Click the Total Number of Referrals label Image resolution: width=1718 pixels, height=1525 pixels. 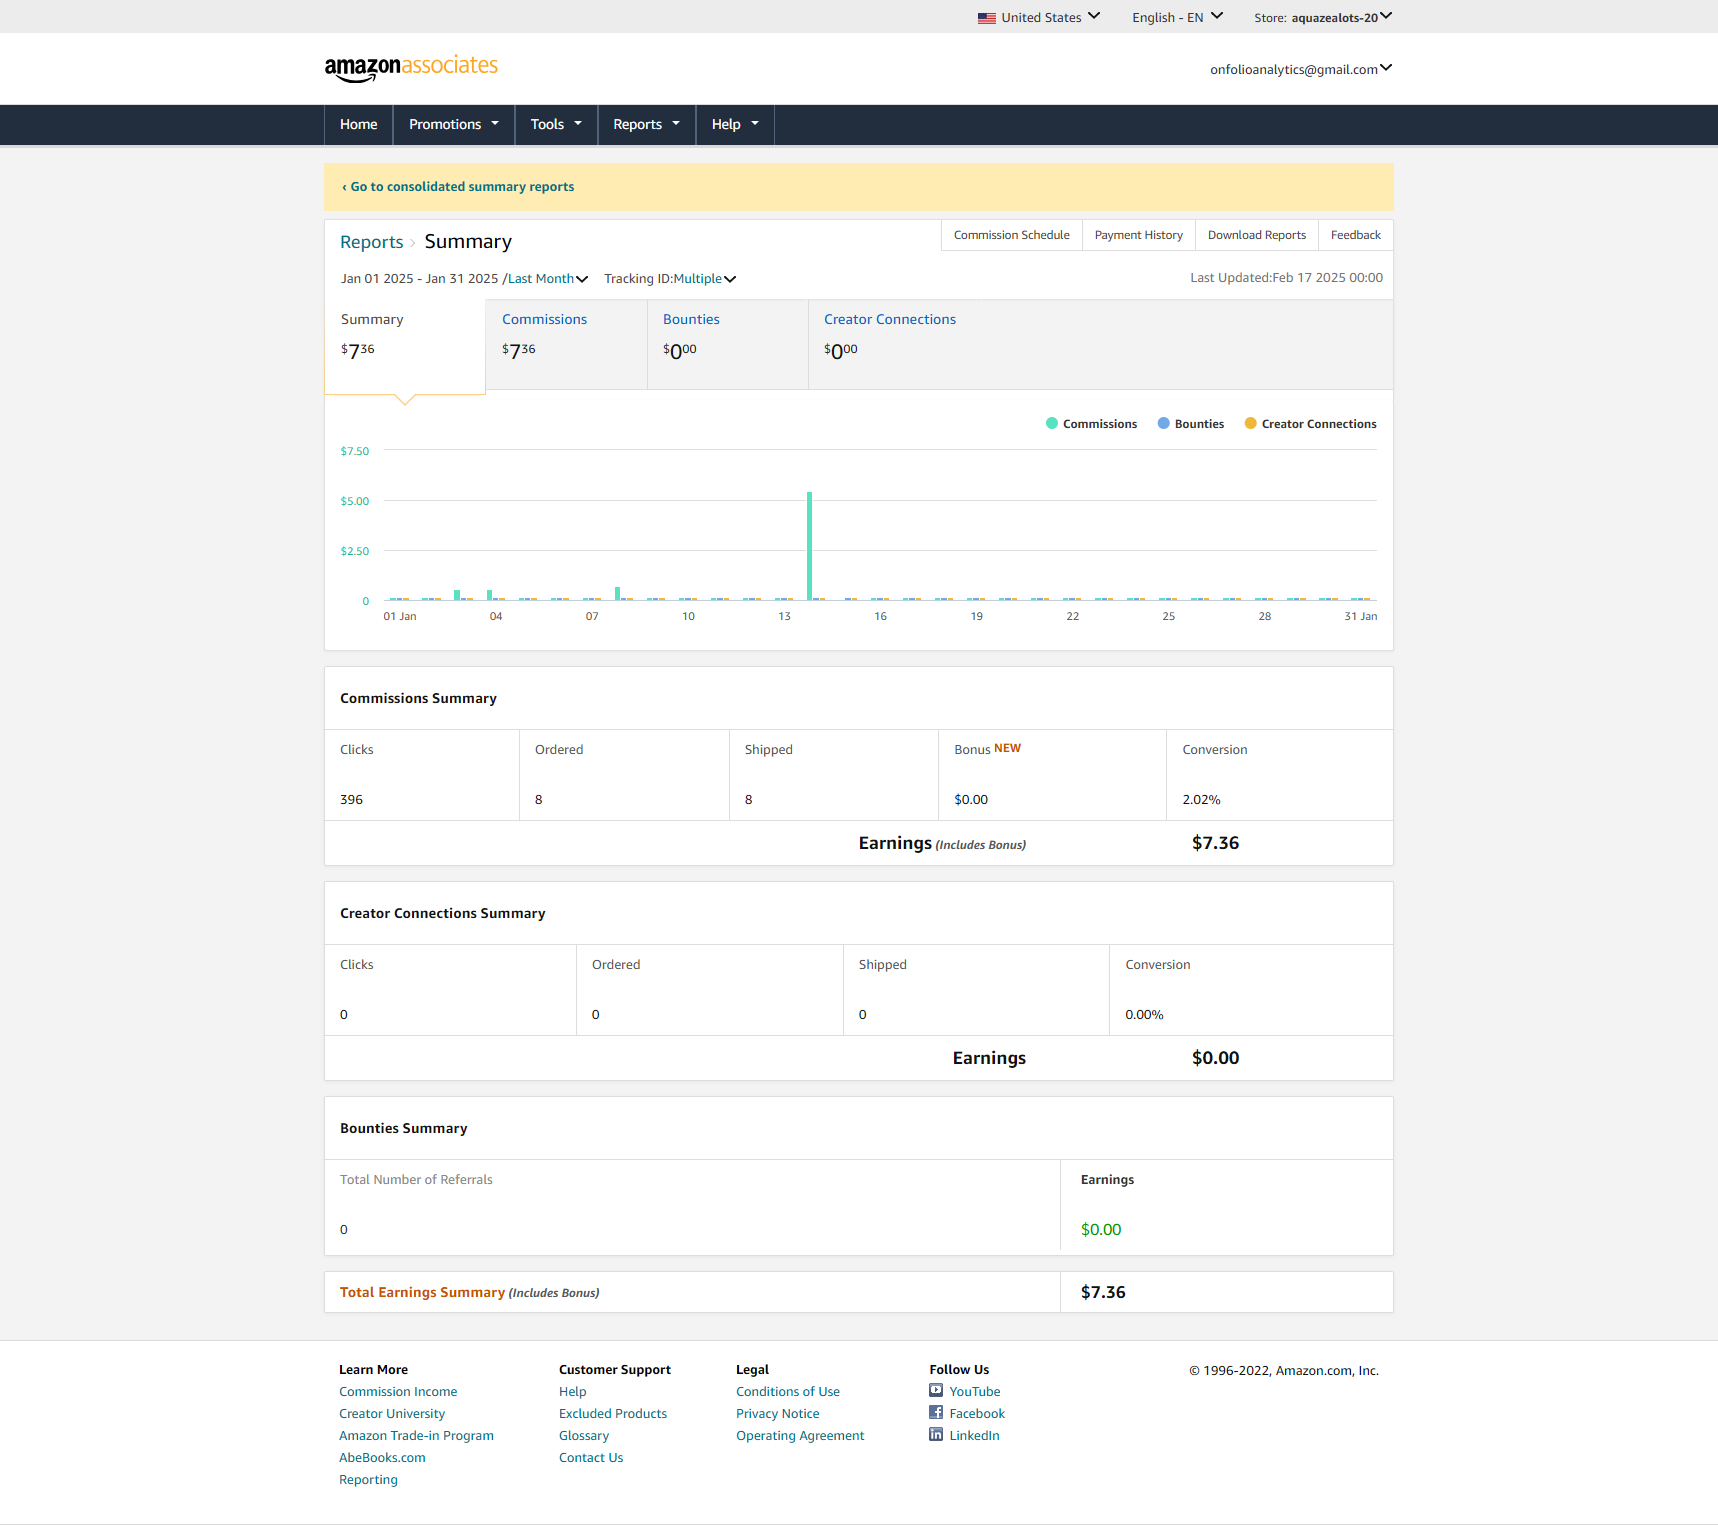click(x=416, y=1179)
